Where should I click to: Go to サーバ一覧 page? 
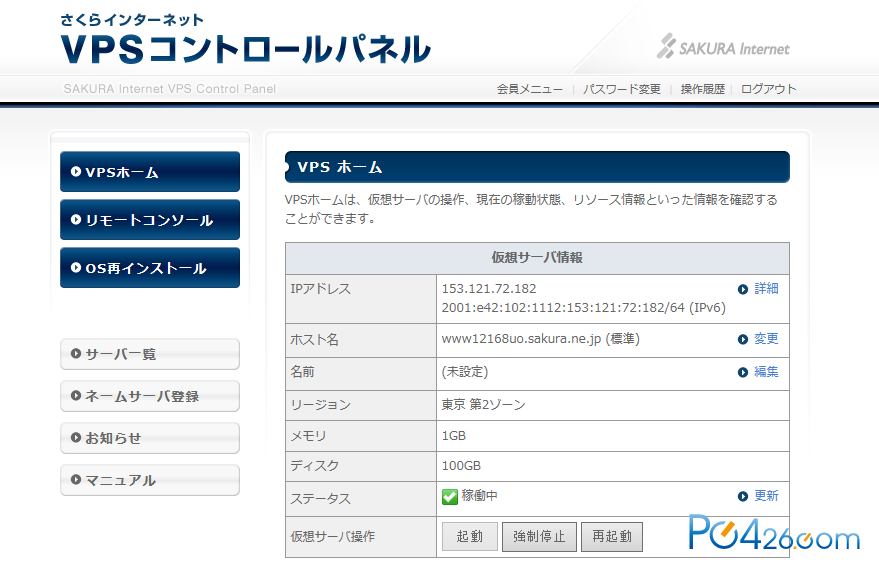coord(150,354)
